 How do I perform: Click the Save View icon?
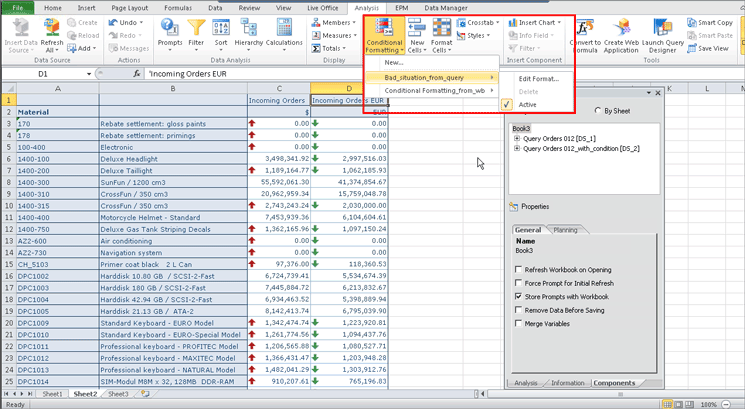pos(691,48)
